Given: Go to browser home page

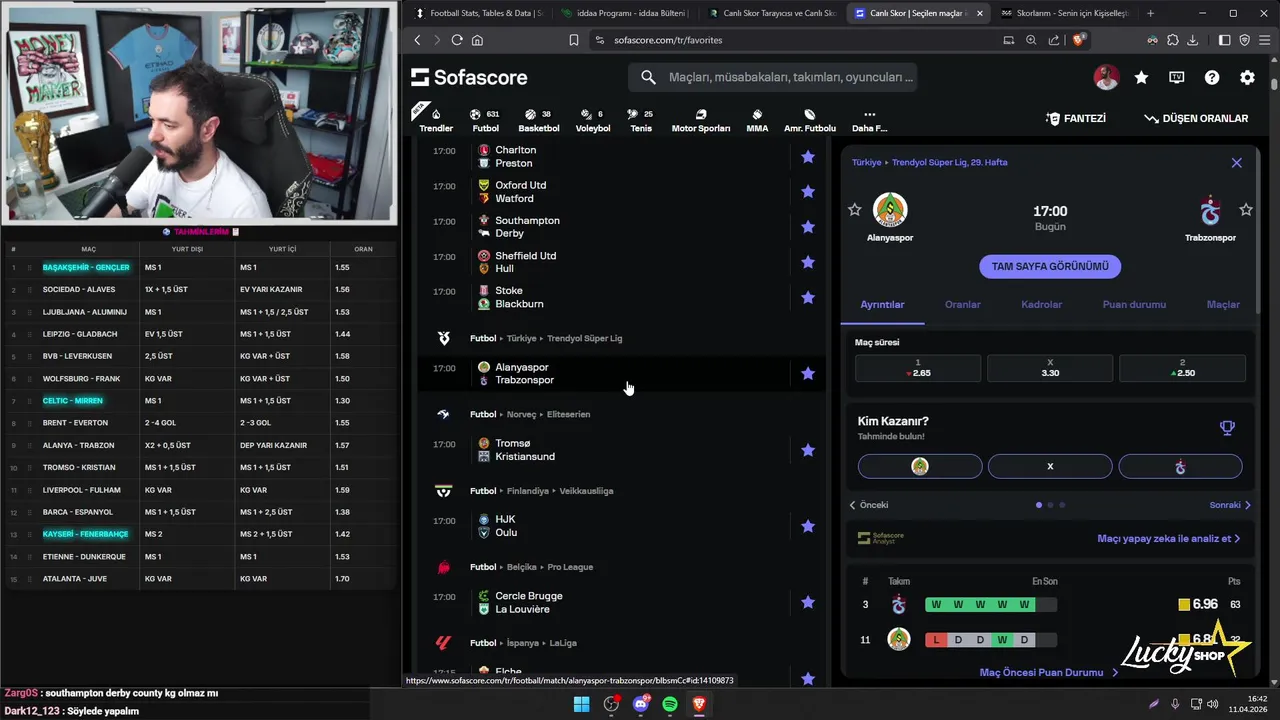Looking at the screenshot, I should tap(477, 40).
